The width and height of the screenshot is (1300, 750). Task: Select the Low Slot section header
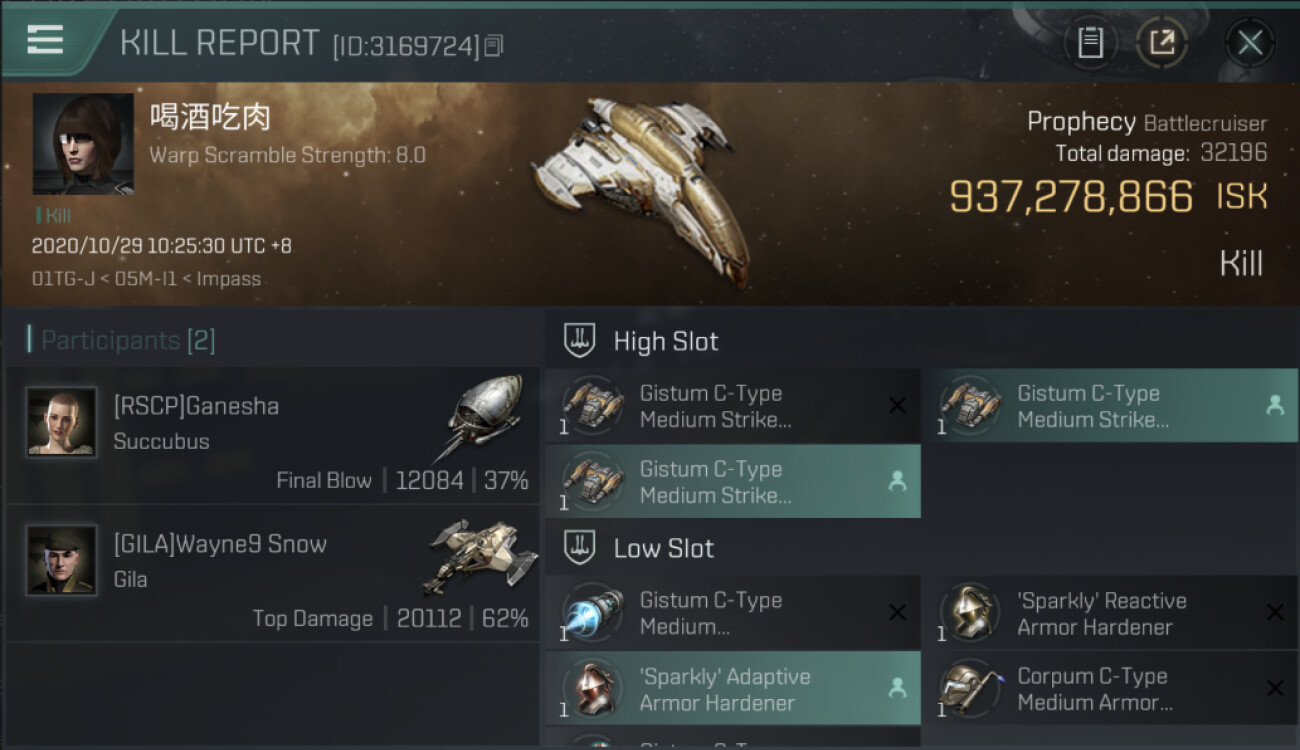click(x=663, y=548)
